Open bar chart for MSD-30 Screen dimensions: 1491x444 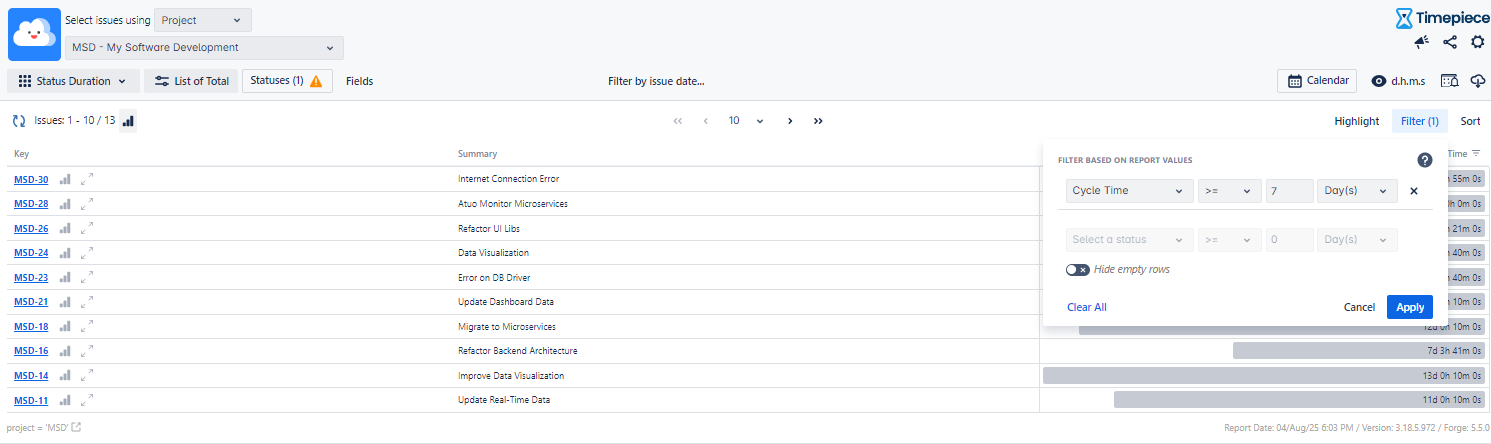pyautogui.click(x=65, y=179)
